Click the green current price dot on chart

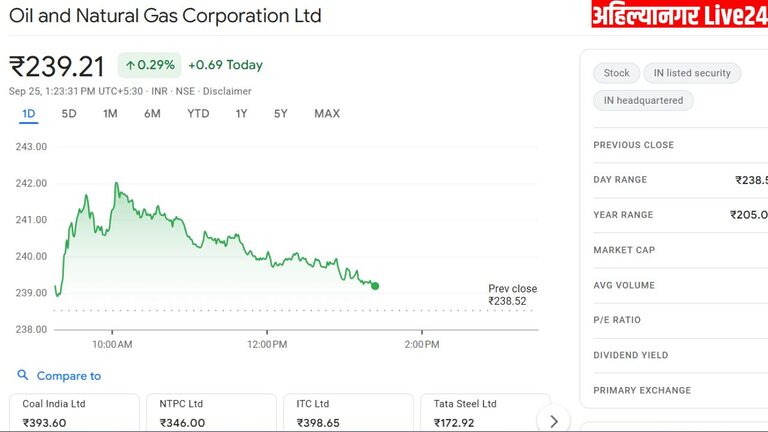pos(375,286)
